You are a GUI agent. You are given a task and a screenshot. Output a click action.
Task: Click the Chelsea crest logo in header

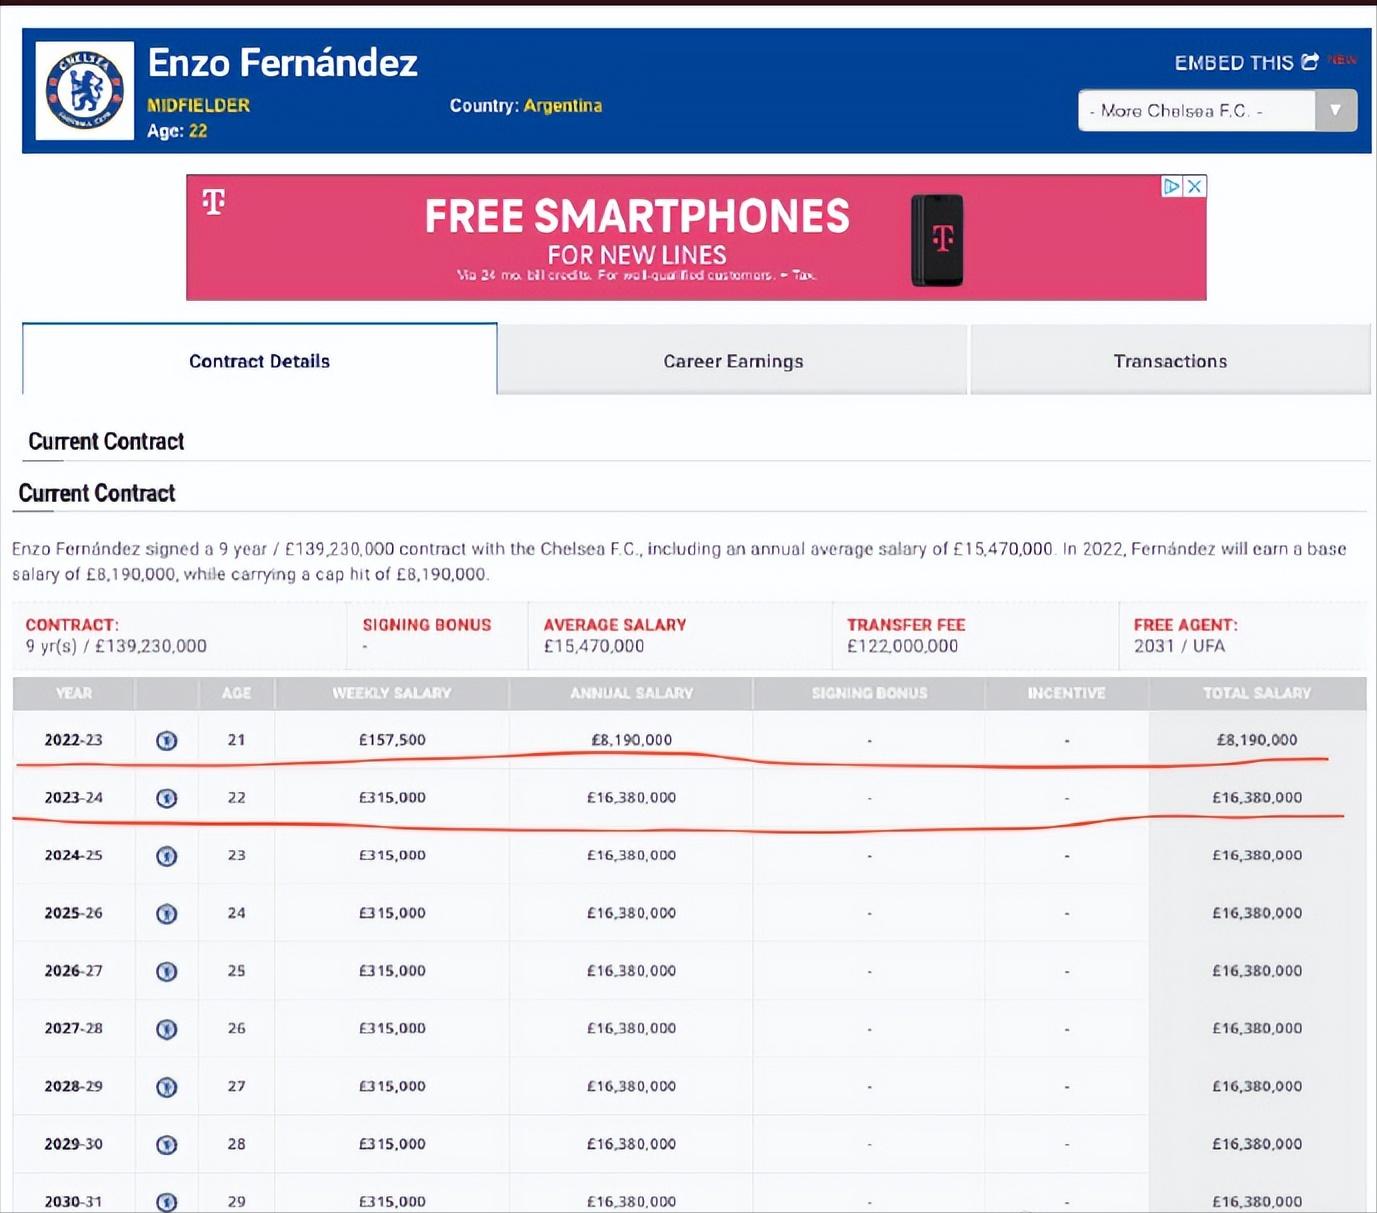tap(85, 91)
